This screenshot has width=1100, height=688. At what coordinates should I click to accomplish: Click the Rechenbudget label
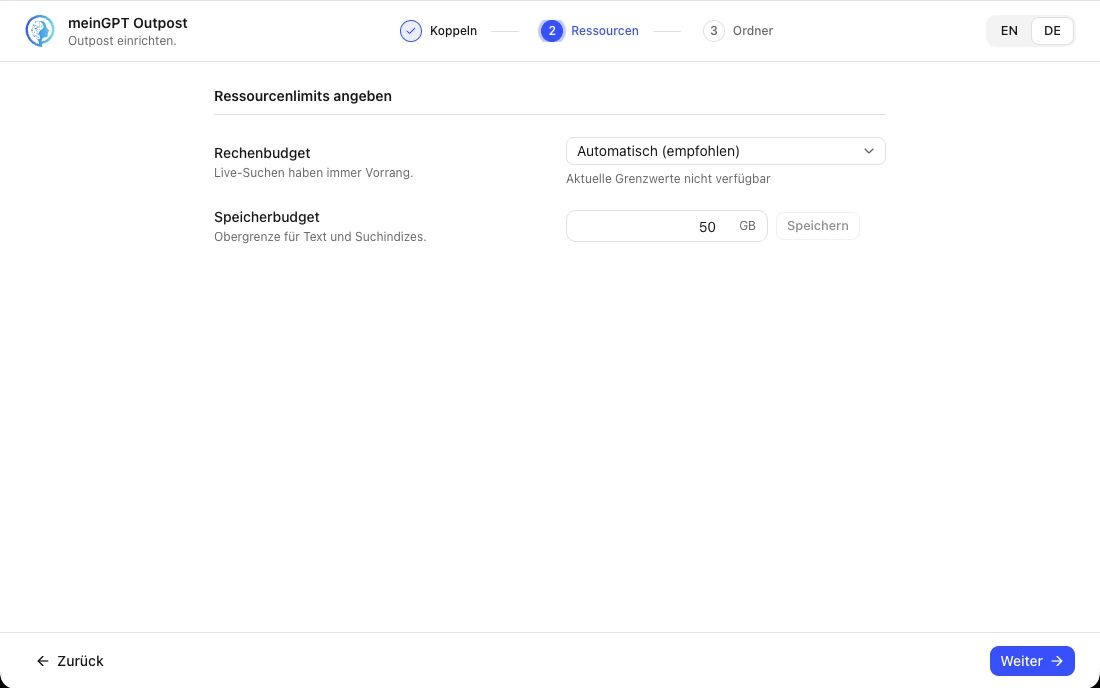coord(262,153)
